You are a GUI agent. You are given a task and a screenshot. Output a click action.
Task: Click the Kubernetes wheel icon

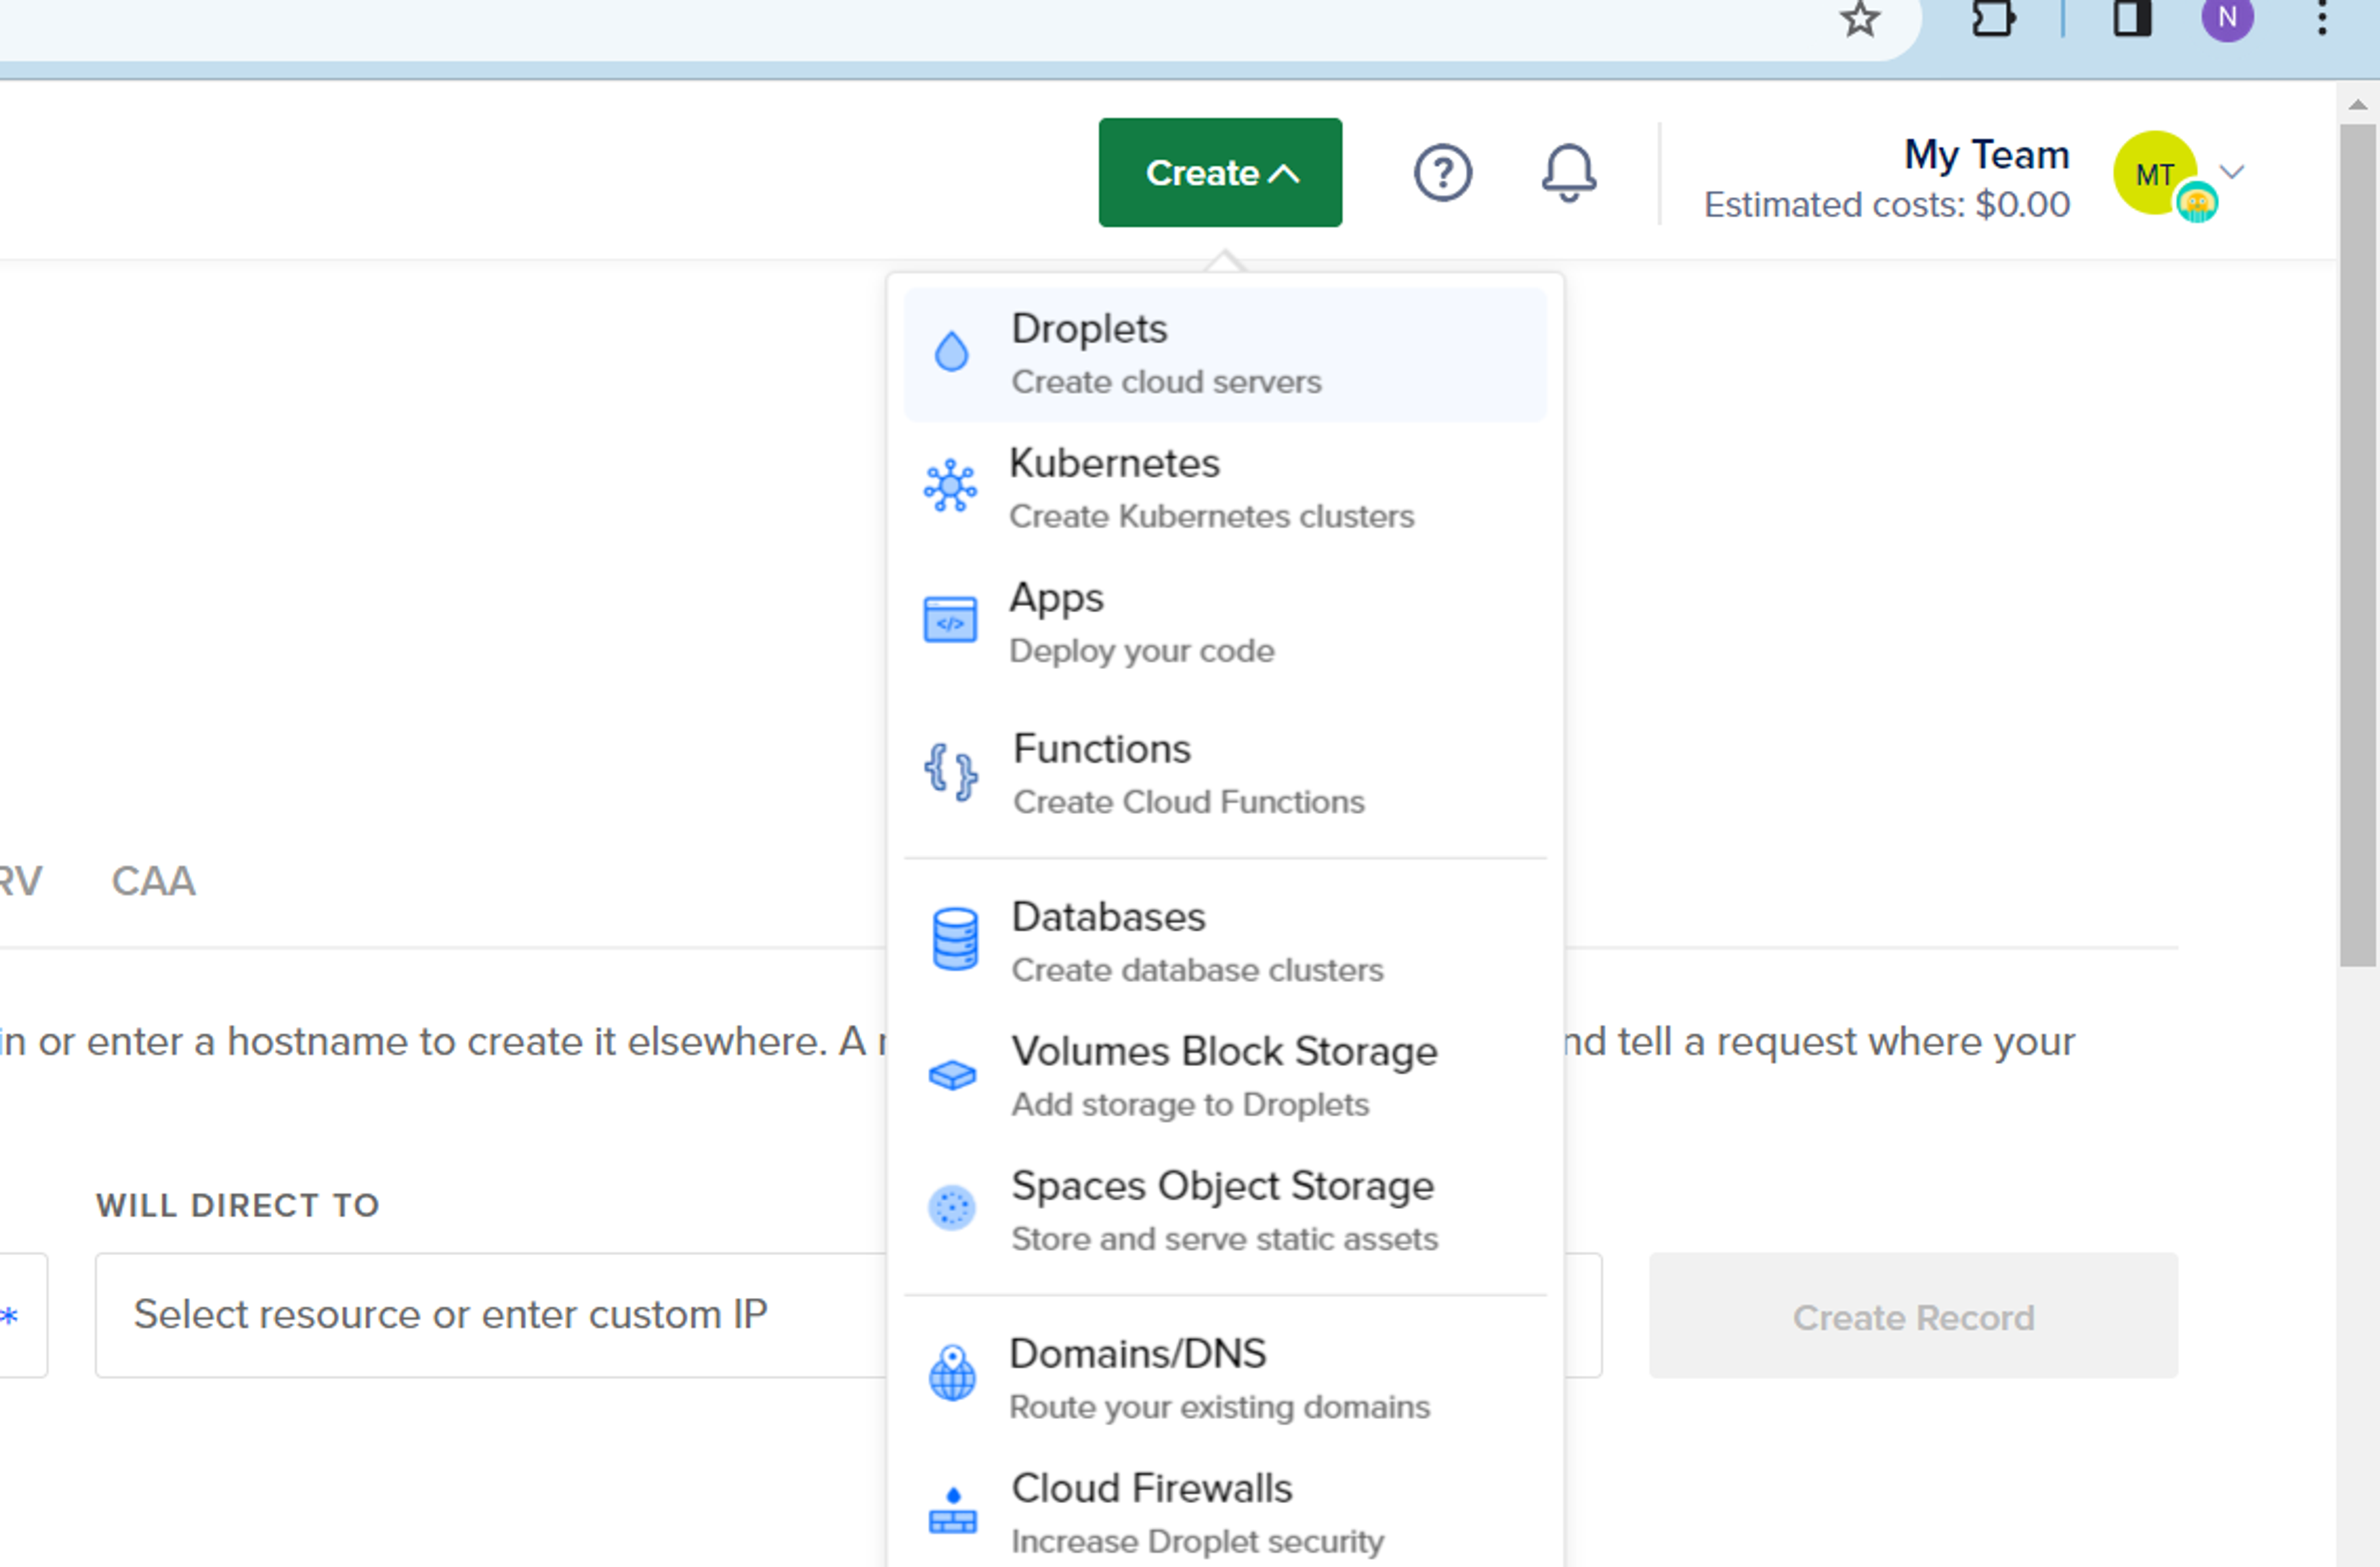[x=950, y=486]
